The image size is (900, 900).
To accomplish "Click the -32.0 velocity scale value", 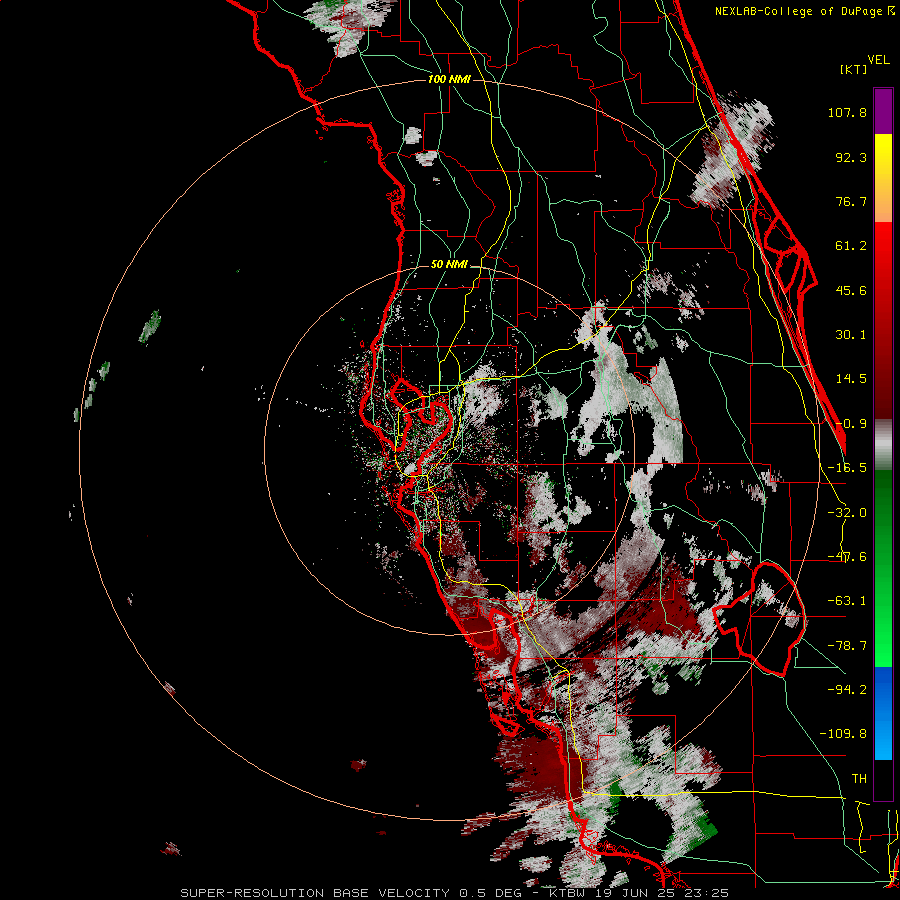I will (x=847, y=513).
